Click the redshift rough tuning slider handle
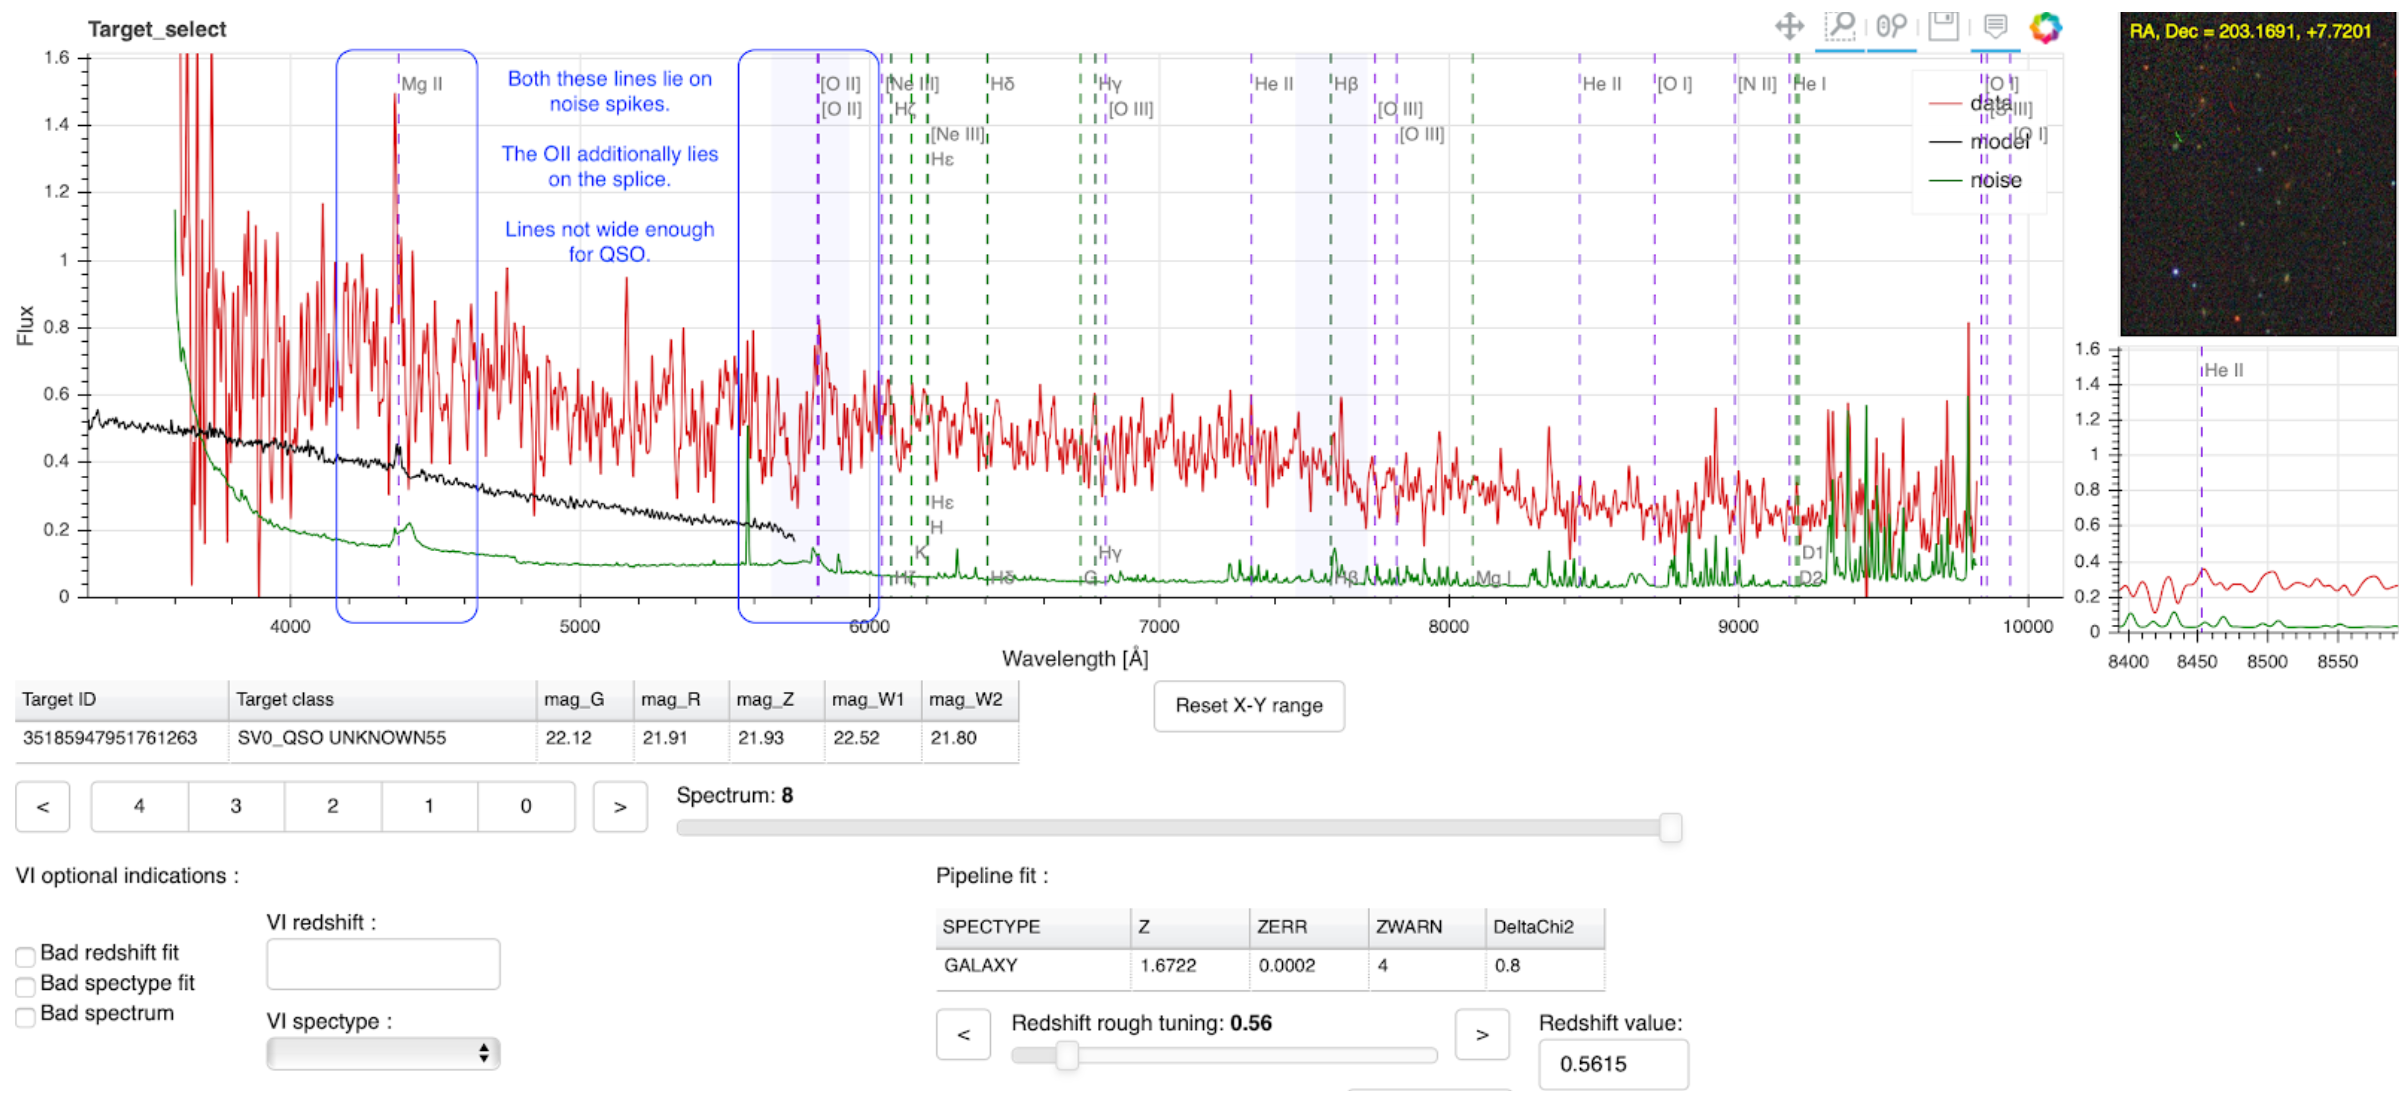Screen dimensions: 2402x1102 coord(1065,1055)
